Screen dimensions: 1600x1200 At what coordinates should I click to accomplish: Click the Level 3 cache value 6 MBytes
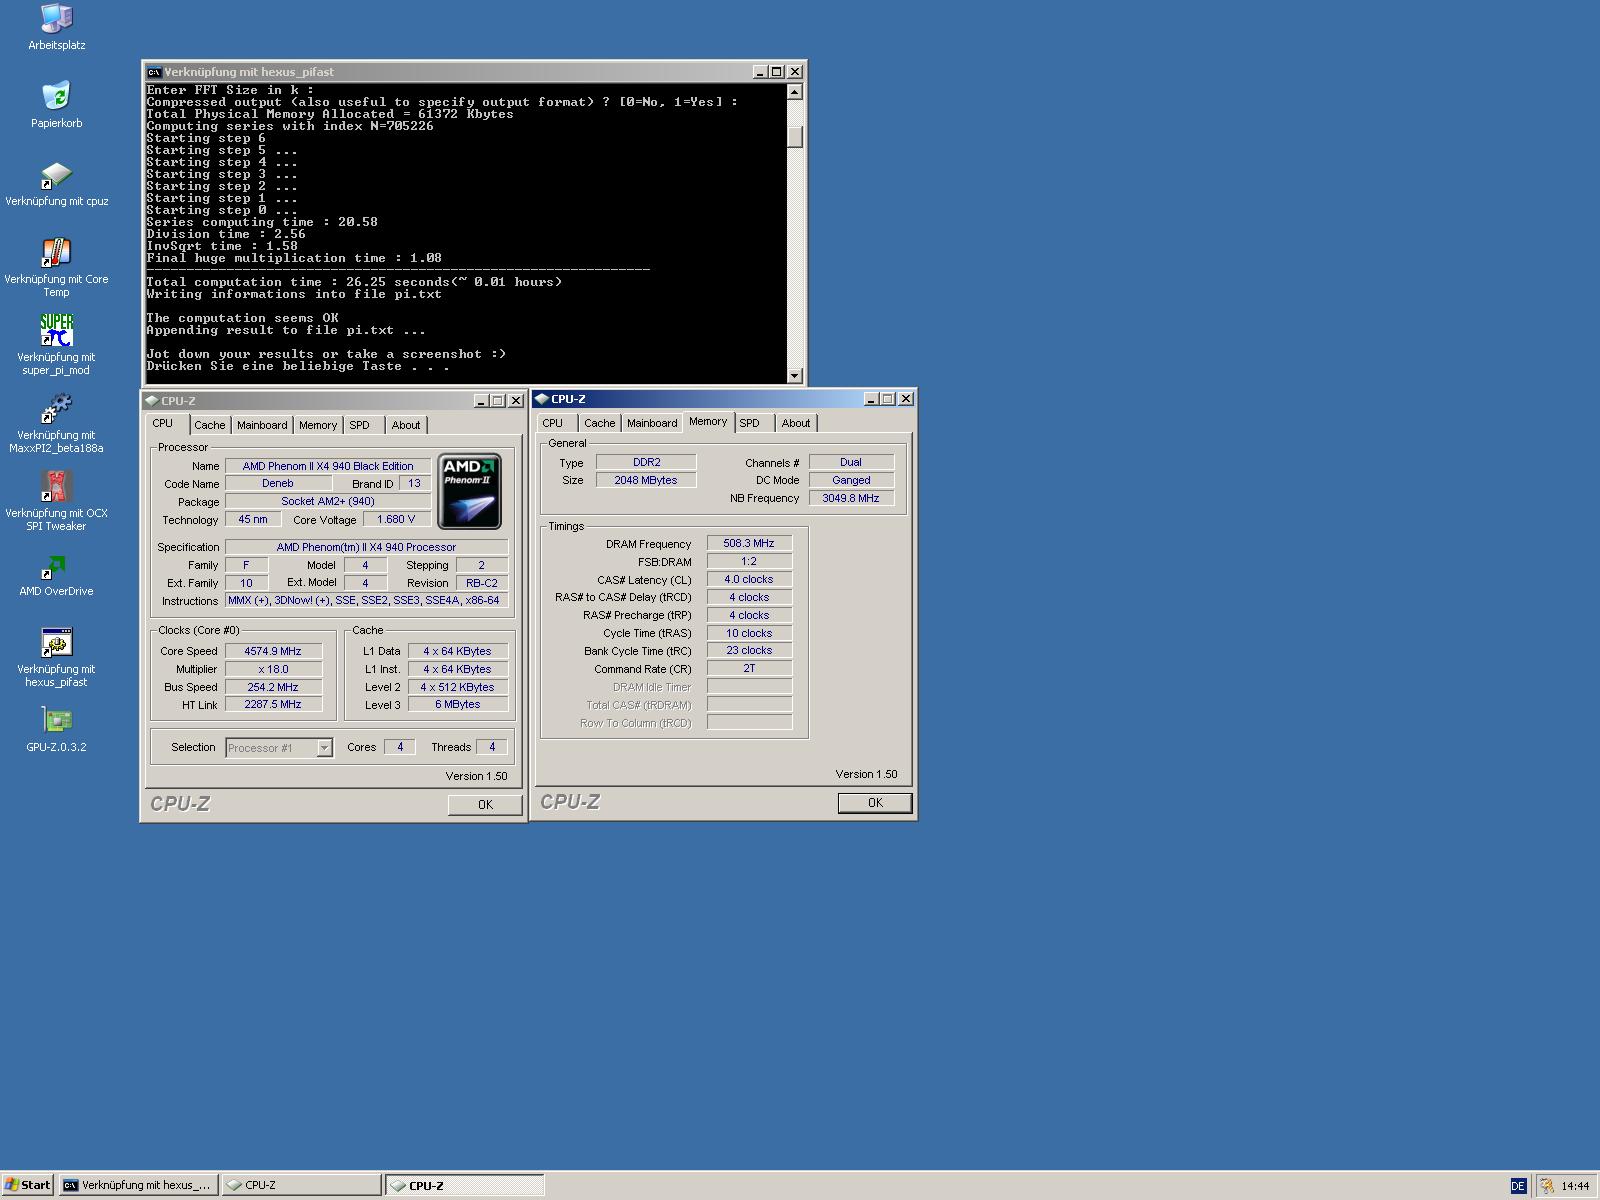click(458, 704)
